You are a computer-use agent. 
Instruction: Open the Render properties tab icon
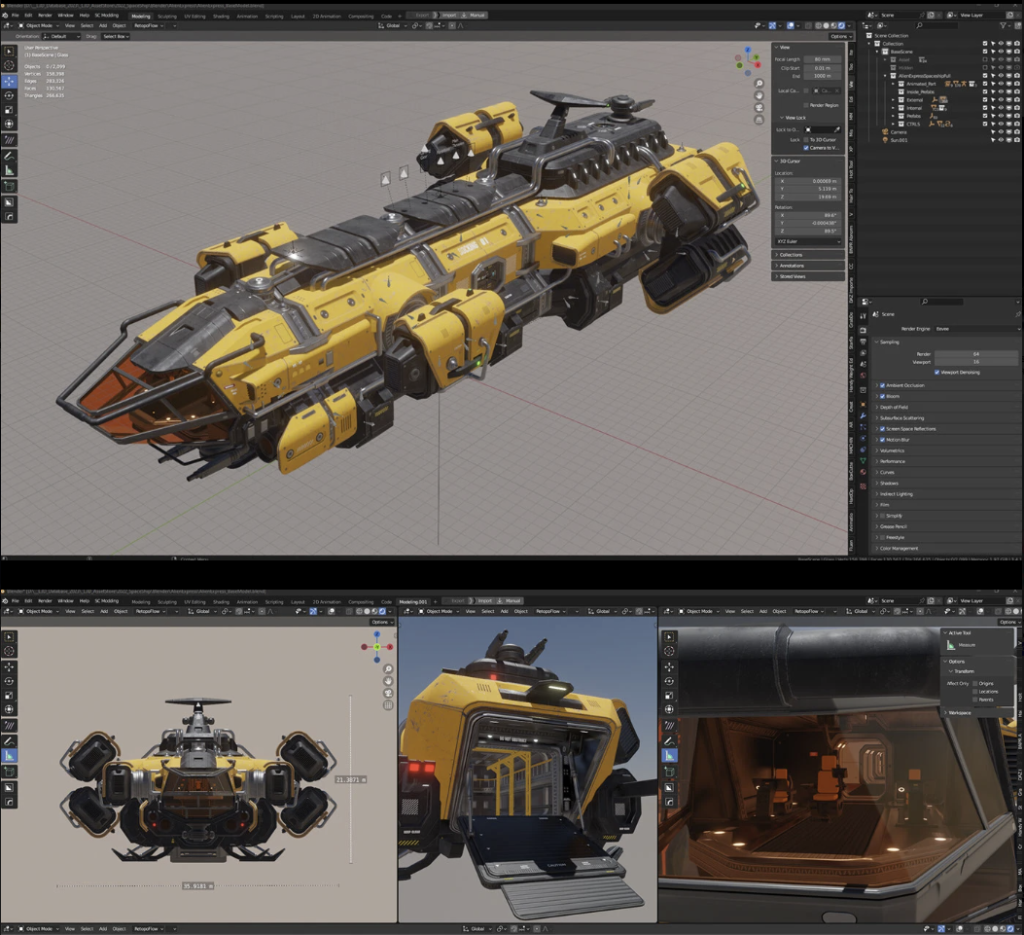pos(863,330)
